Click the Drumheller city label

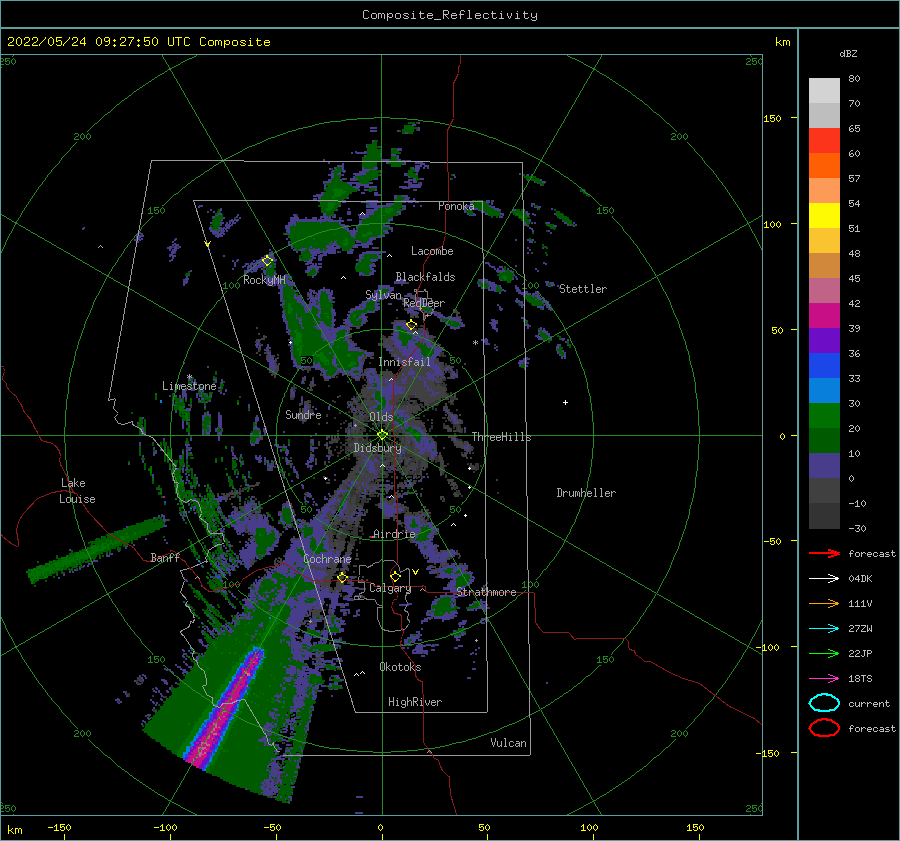coord(586,493)
